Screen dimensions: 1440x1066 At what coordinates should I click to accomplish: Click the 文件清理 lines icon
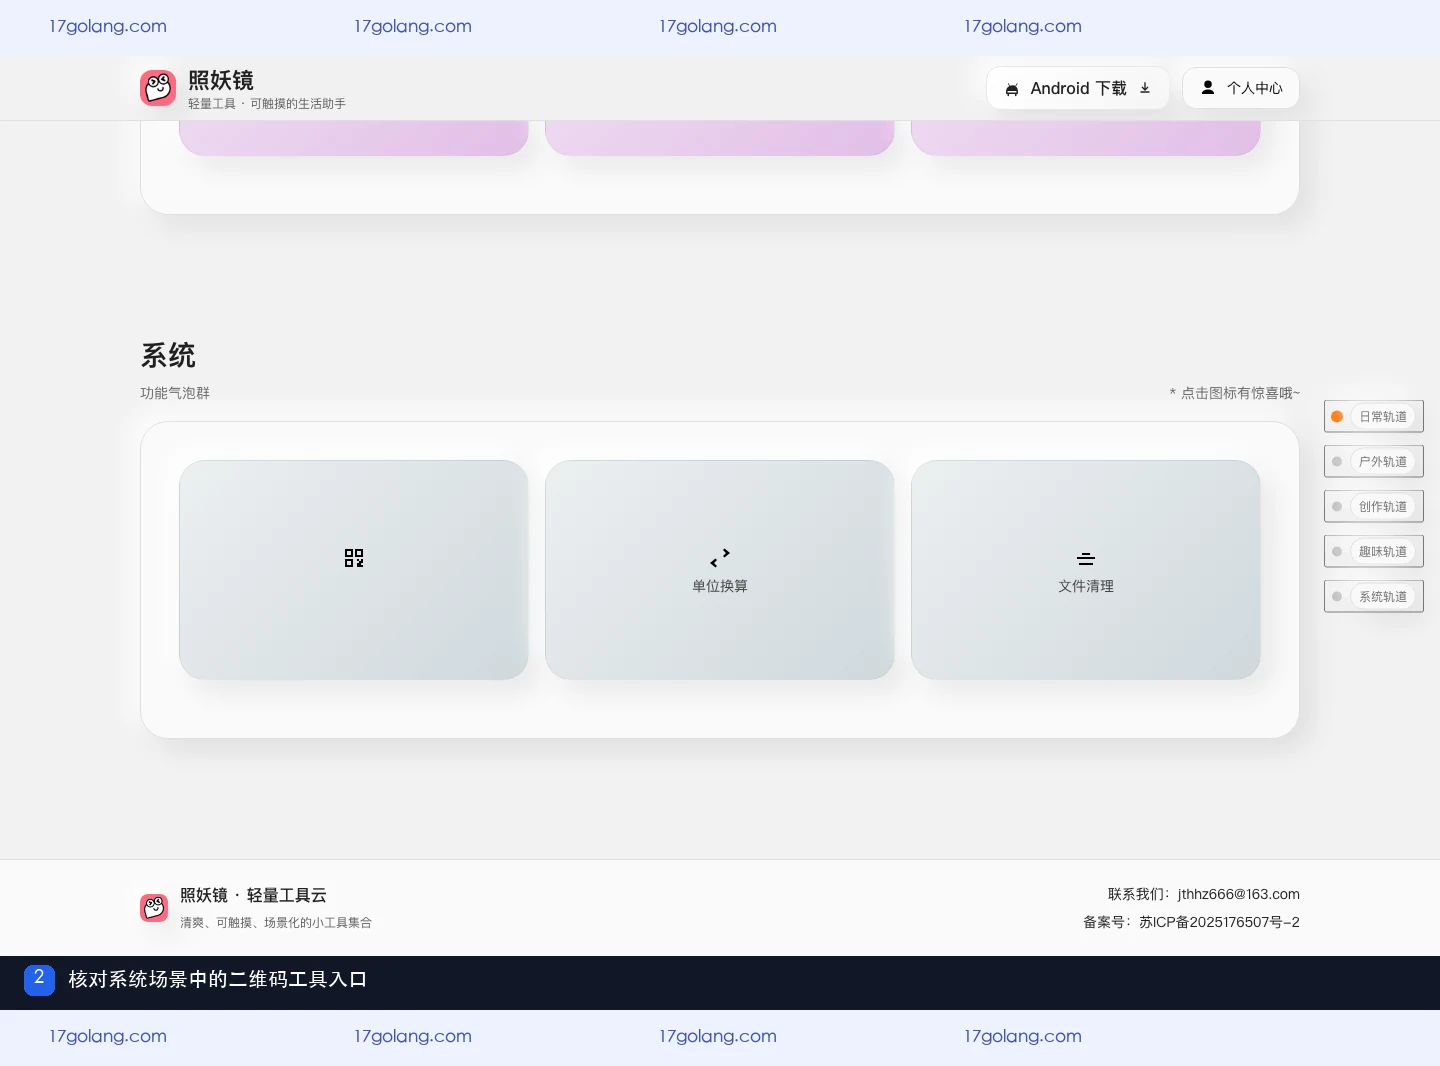1086,559
